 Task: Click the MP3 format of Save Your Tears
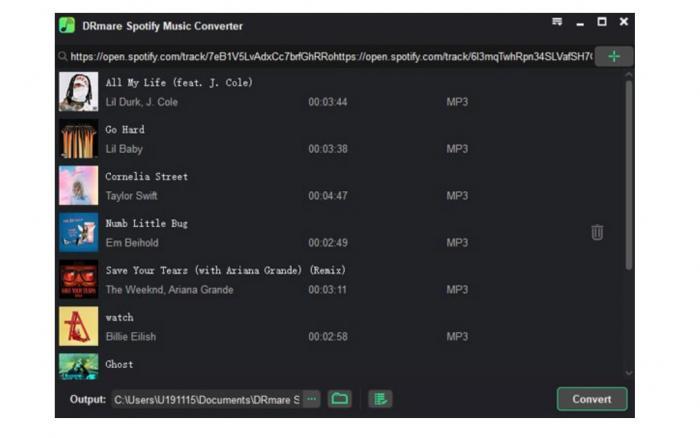point(457,289)
